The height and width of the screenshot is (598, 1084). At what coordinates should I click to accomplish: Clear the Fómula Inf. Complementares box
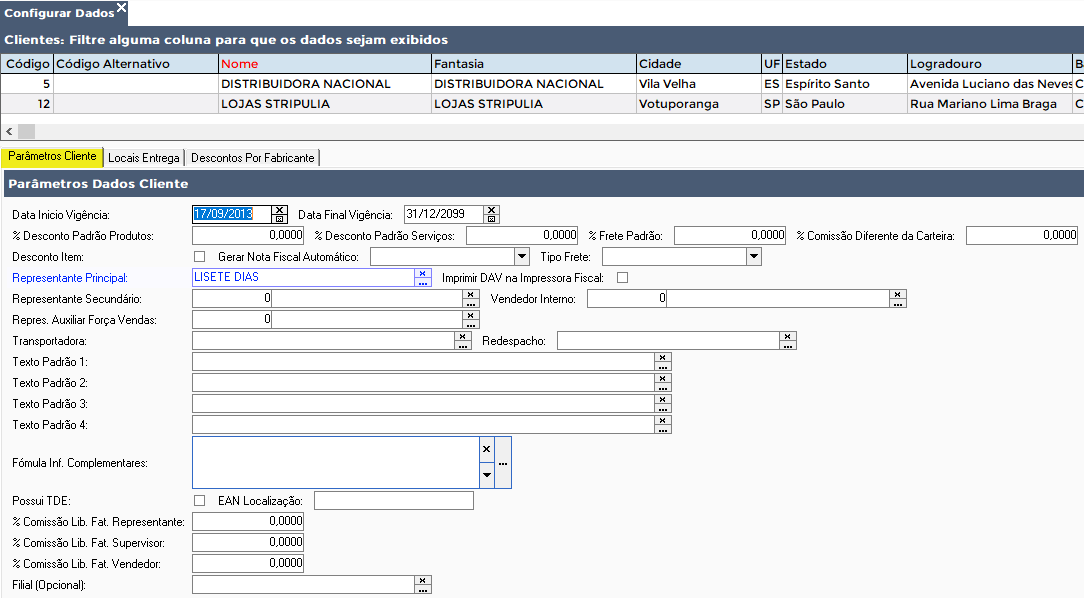(487, 449)
